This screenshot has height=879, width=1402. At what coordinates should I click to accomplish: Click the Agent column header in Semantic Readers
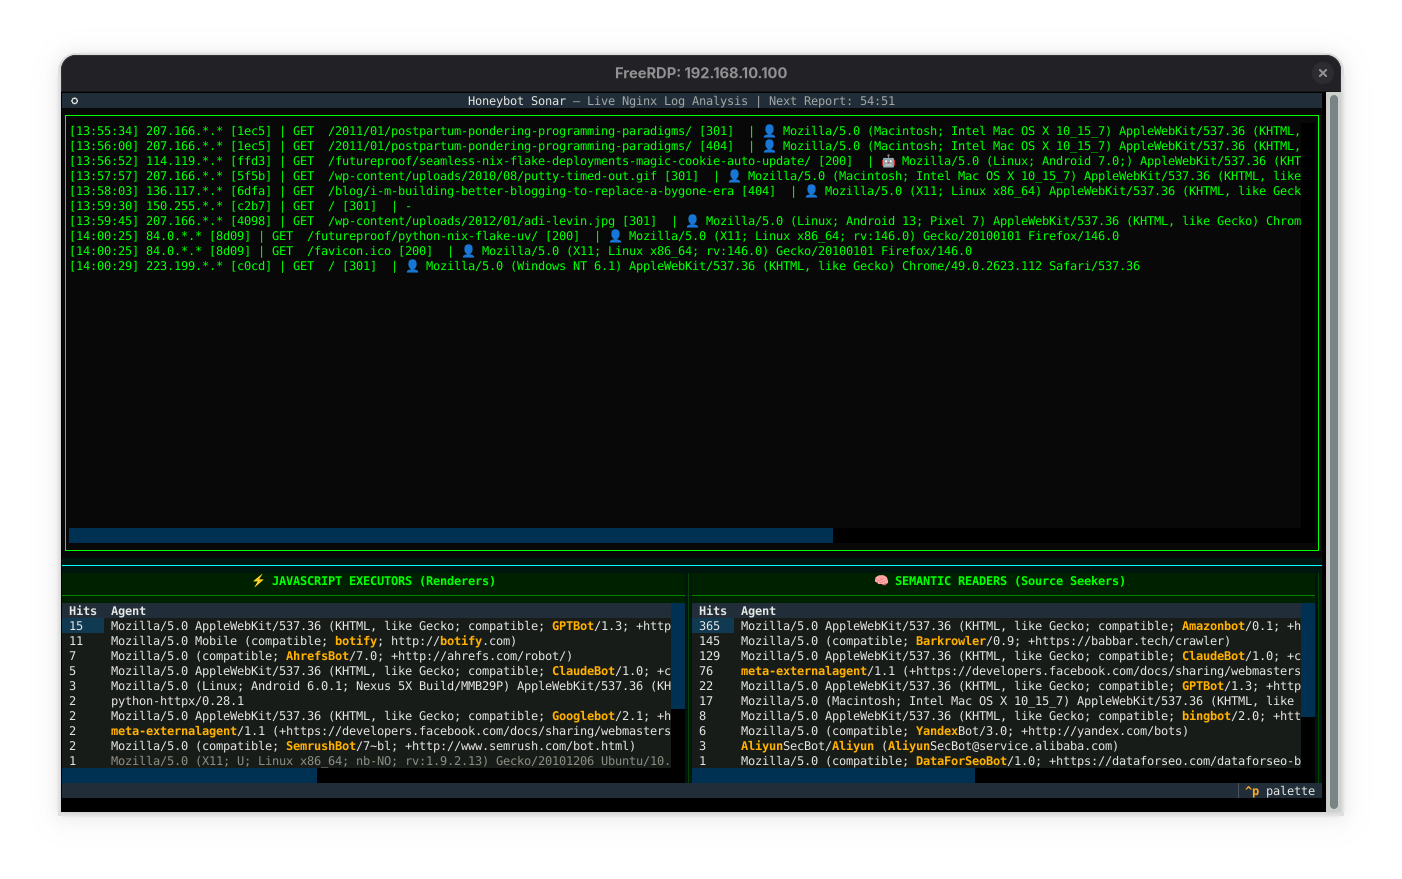(758, 611)
